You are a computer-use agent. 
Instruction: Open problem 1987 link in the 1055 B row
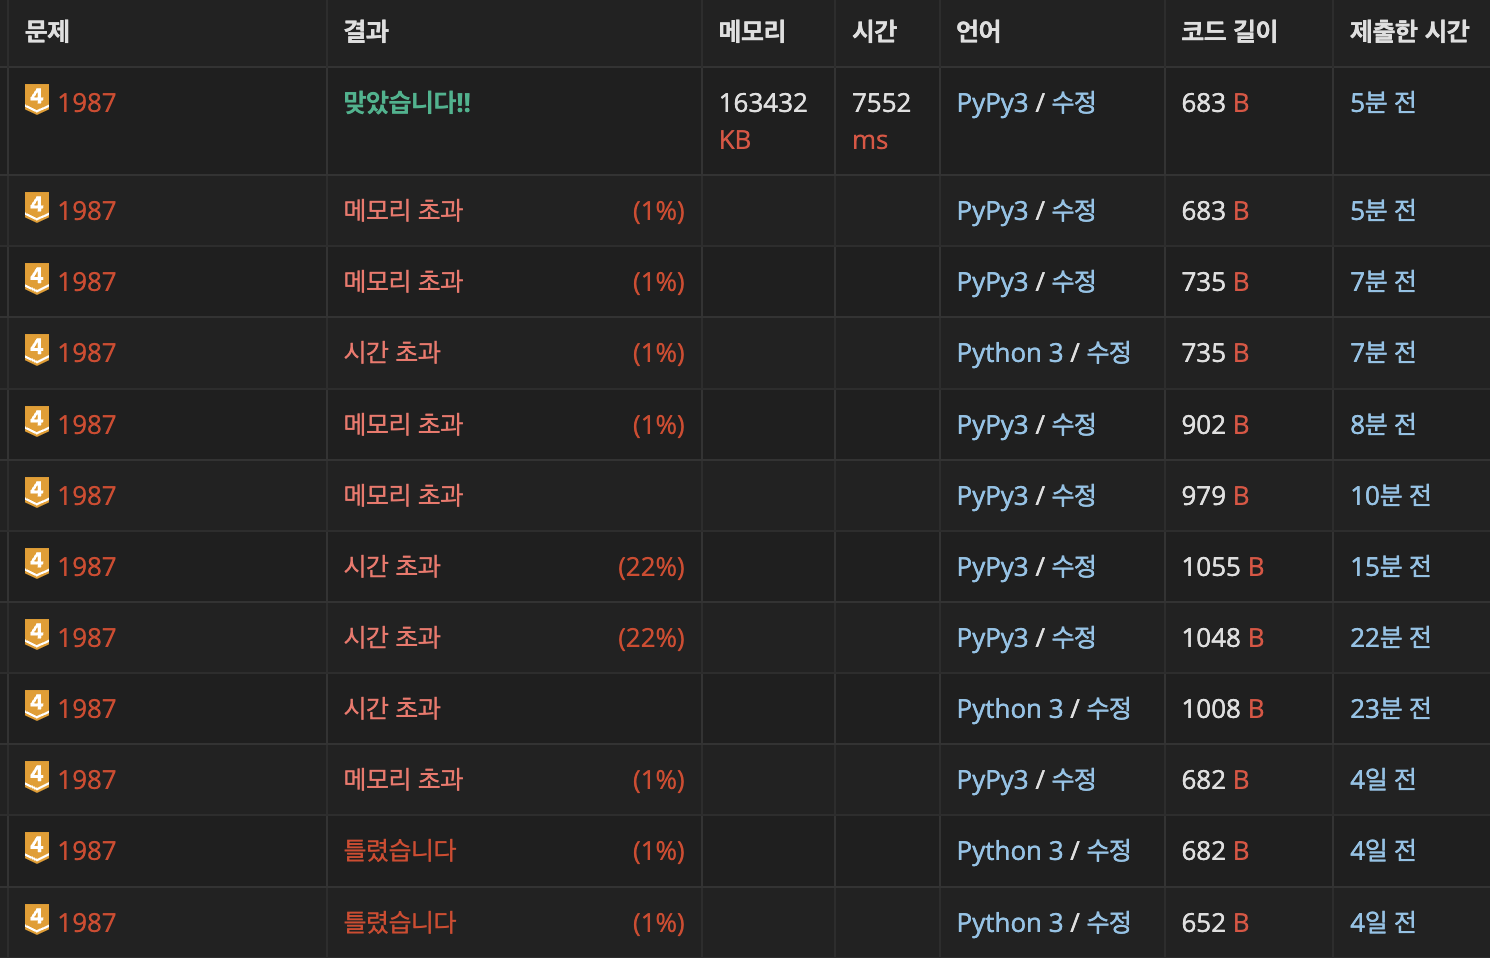pos(87,567)
